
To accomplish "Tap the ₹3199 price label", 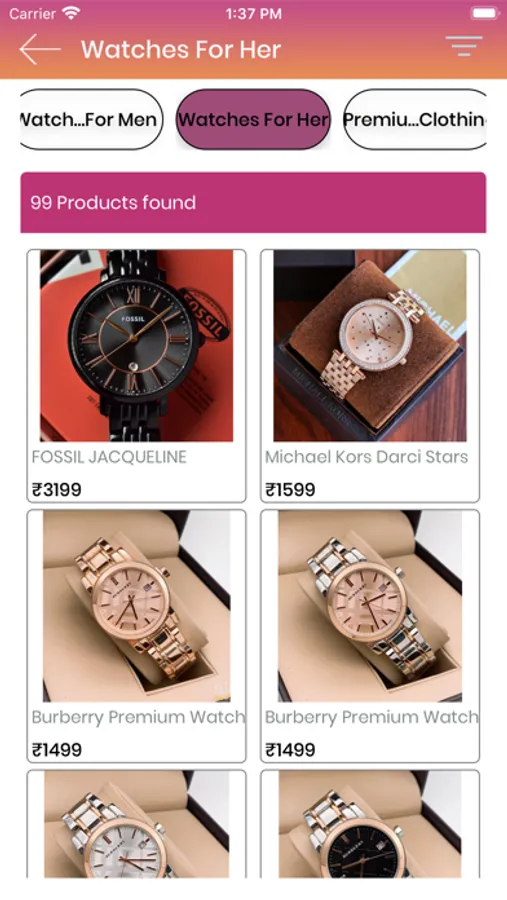I will [57, 490].
